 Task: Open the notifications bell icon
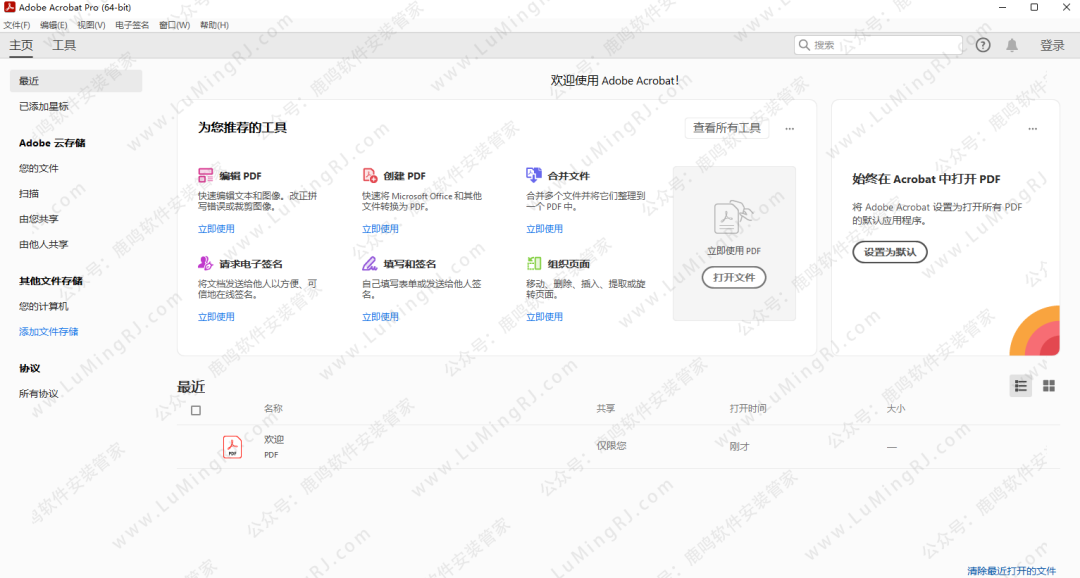click(x=1012, y=45)
